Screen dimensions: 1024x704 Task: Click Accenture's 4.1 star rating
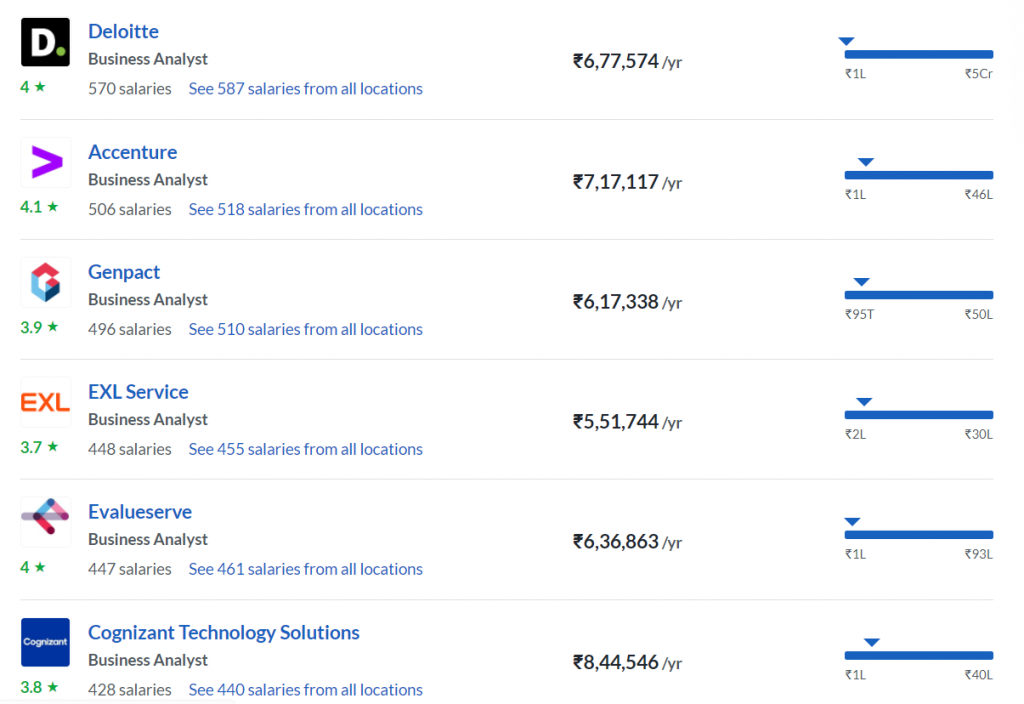39,207
